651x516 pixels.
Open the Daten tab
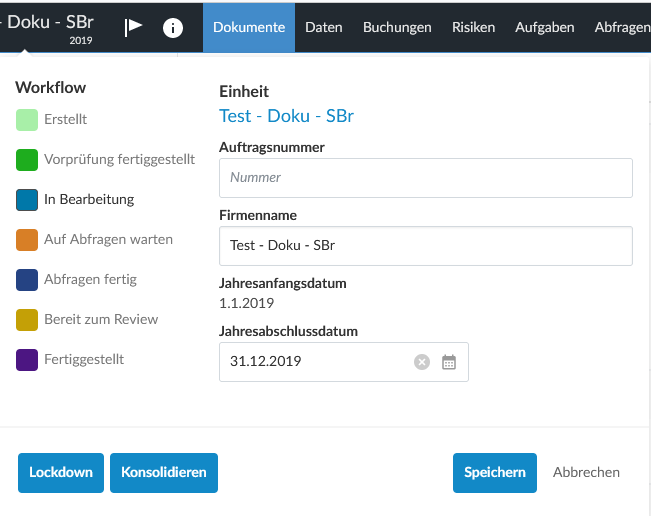tap(324, 27)
